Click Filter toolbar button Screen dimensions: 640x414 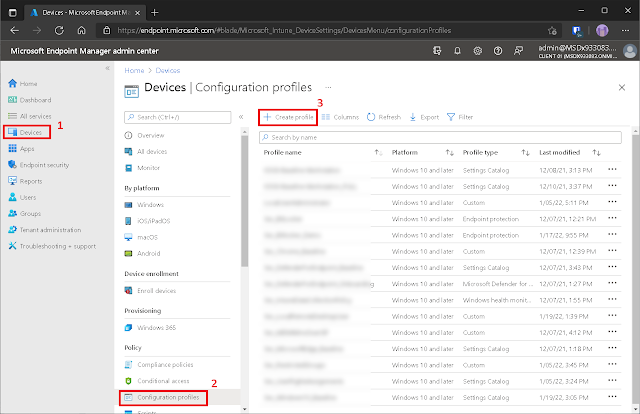coord(460,117)
